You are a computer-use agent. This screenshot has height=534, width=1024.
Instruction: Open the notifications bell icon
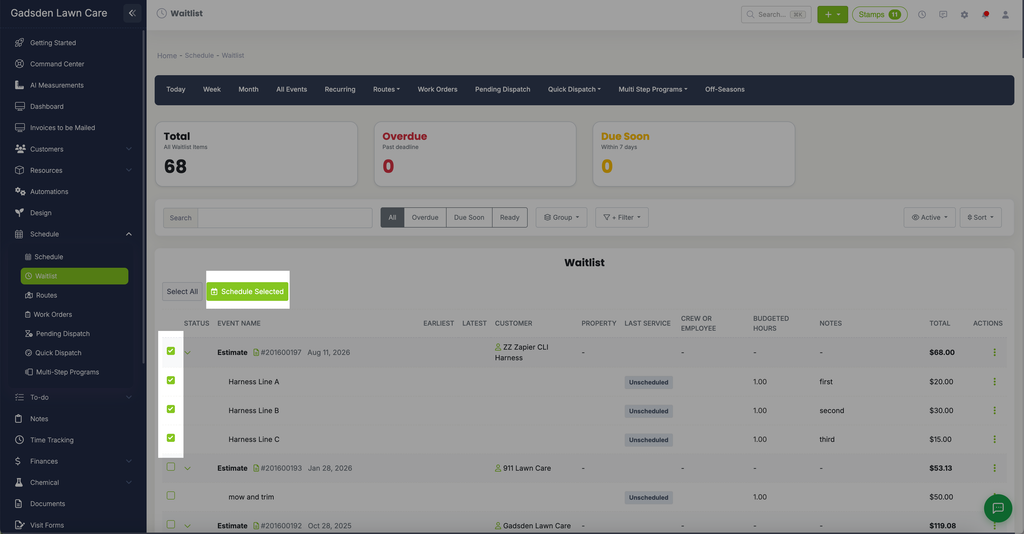click(985, 14)
